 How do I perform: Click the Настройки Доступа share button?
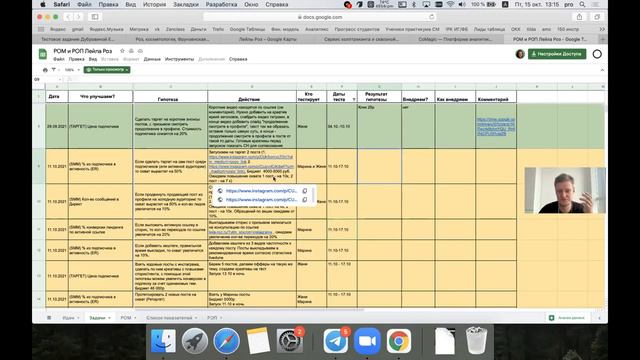click(x=557, y=54)
